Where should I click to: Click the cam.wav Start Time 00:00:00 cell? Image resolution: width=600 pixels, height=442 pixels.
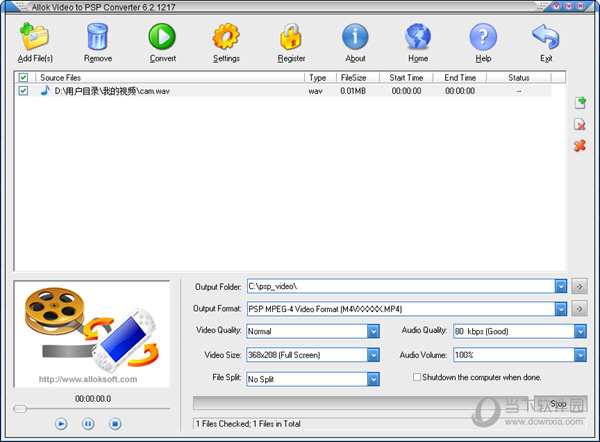(406, 91)
